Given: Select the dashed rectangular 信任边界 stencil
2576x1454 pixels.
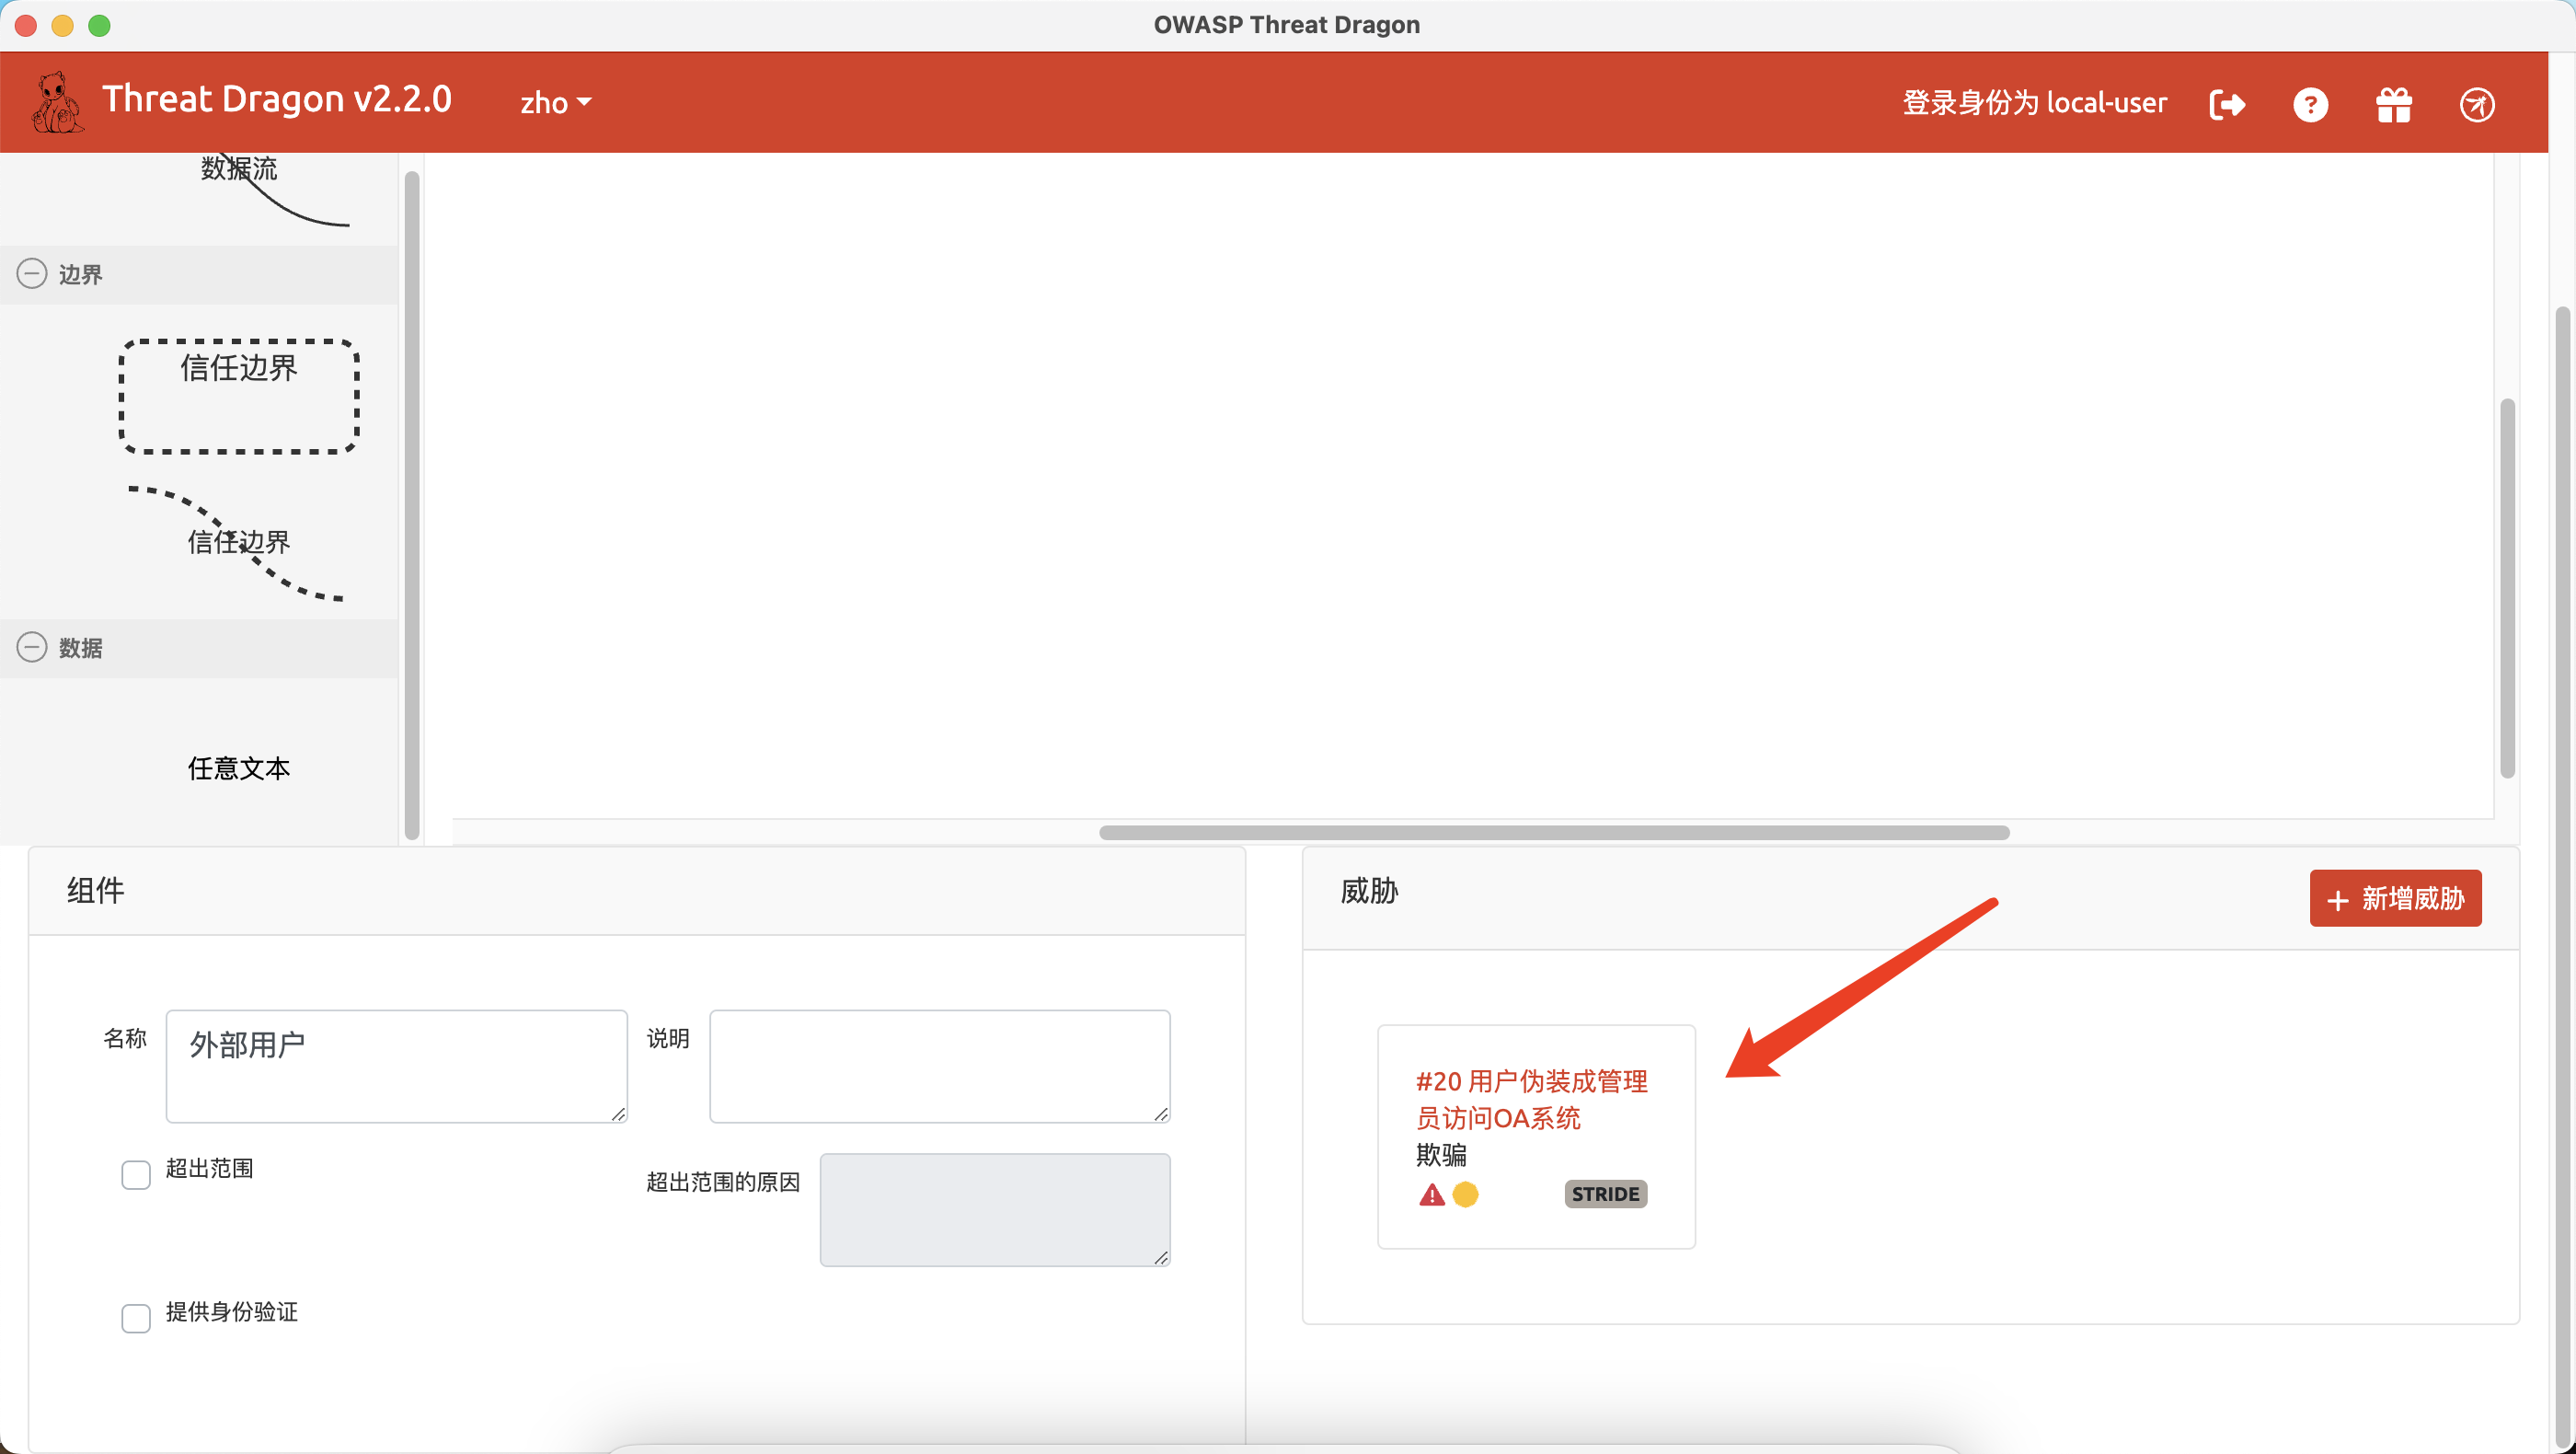Looking at the screenshot, I should click(x=238, y=395).
